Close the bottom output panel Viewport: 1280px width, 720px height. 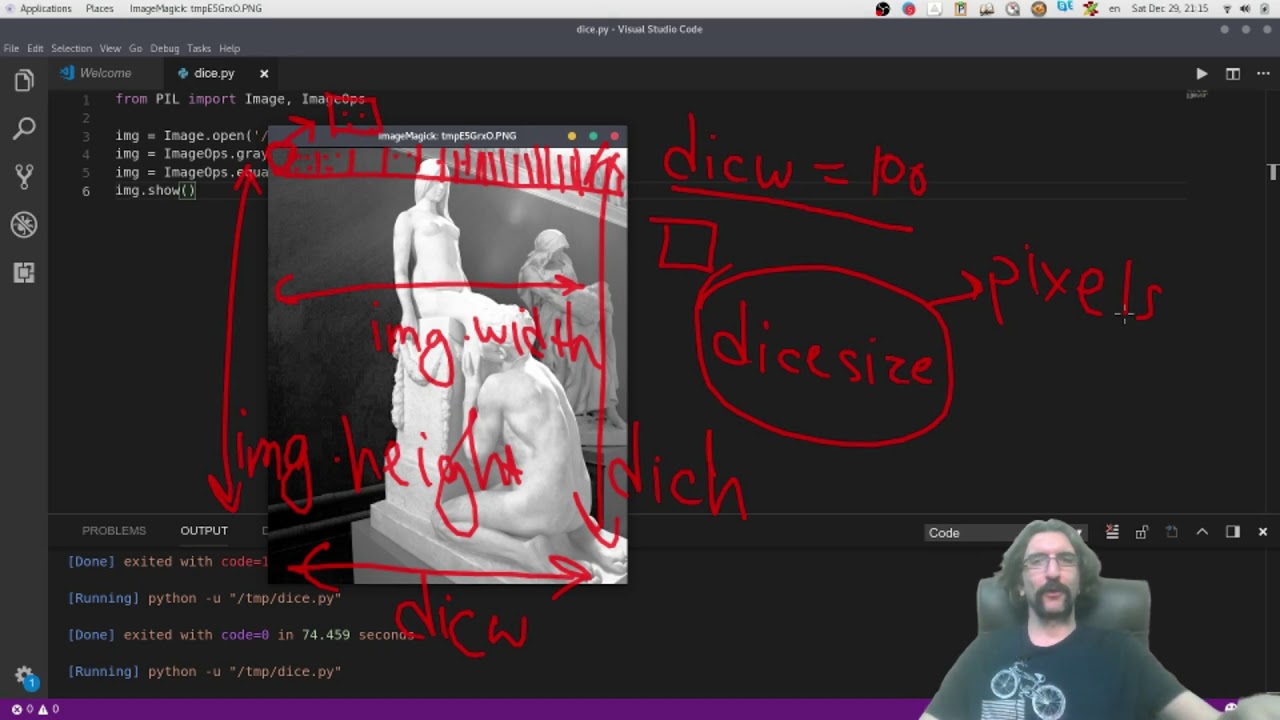1263,532
